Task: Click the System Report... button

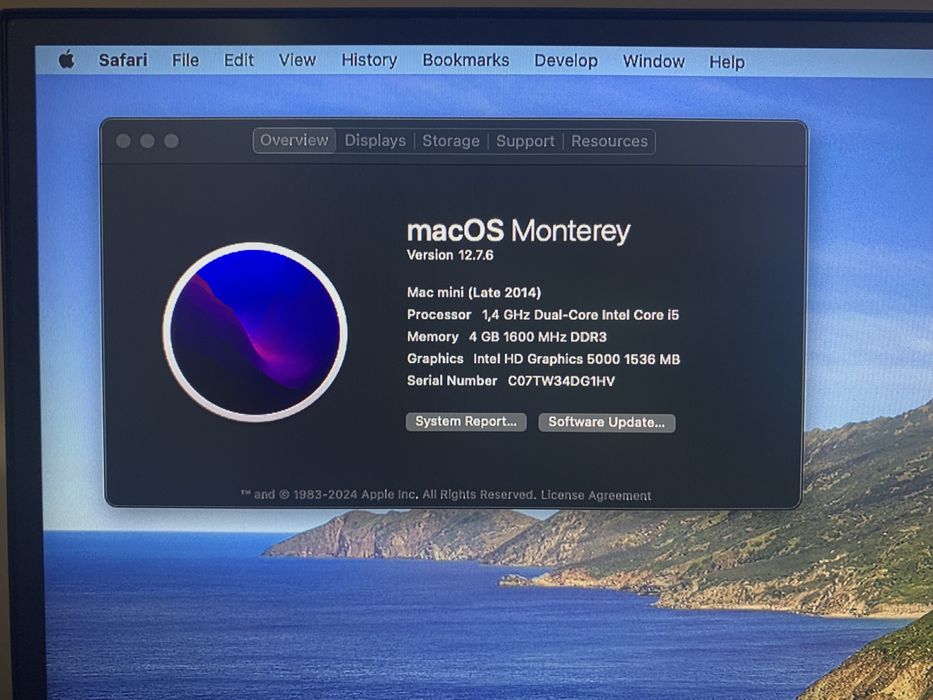Action: click(x=466, y=421)
